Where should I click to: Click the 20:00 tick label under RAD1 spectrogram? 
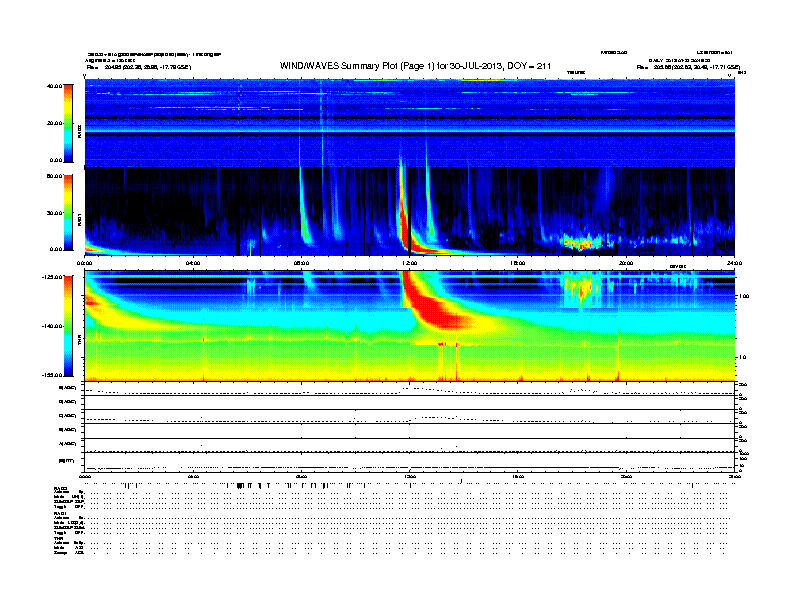coord(626,263)
